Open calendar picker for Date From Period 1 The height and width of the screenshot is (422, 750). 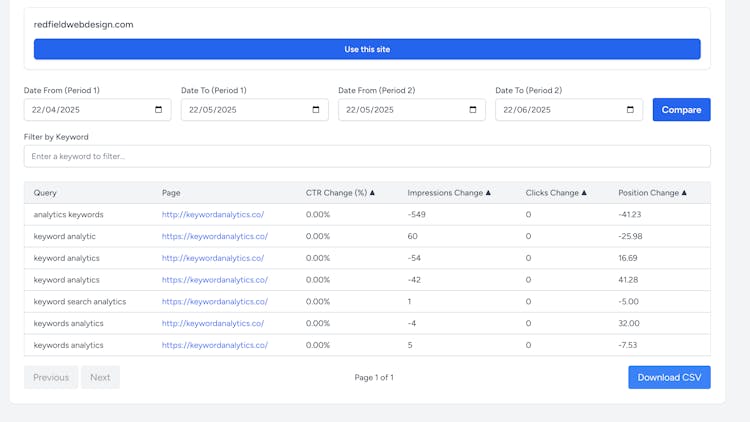[x=158, y=110]
